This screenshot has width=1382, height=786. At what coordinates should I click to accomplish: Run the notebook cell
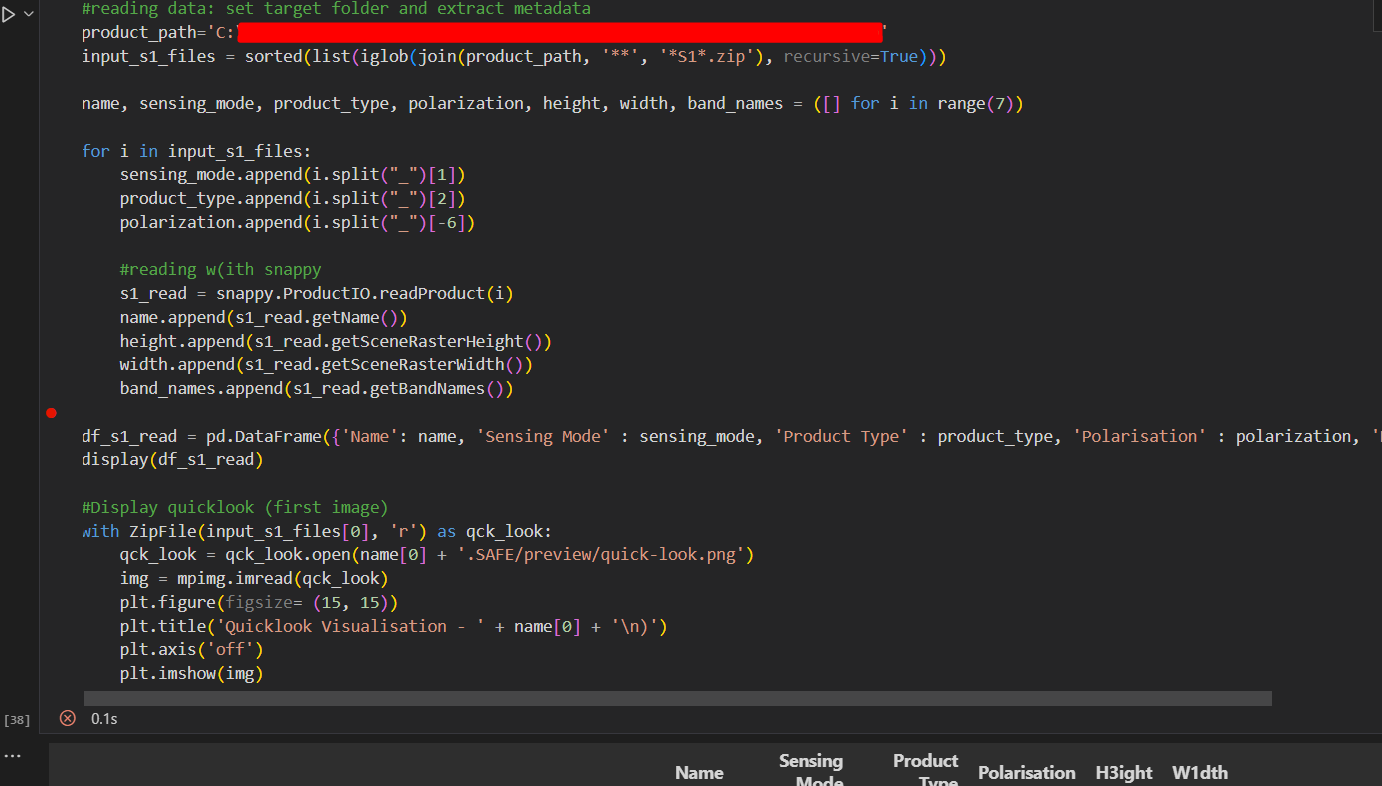[8, 14]
